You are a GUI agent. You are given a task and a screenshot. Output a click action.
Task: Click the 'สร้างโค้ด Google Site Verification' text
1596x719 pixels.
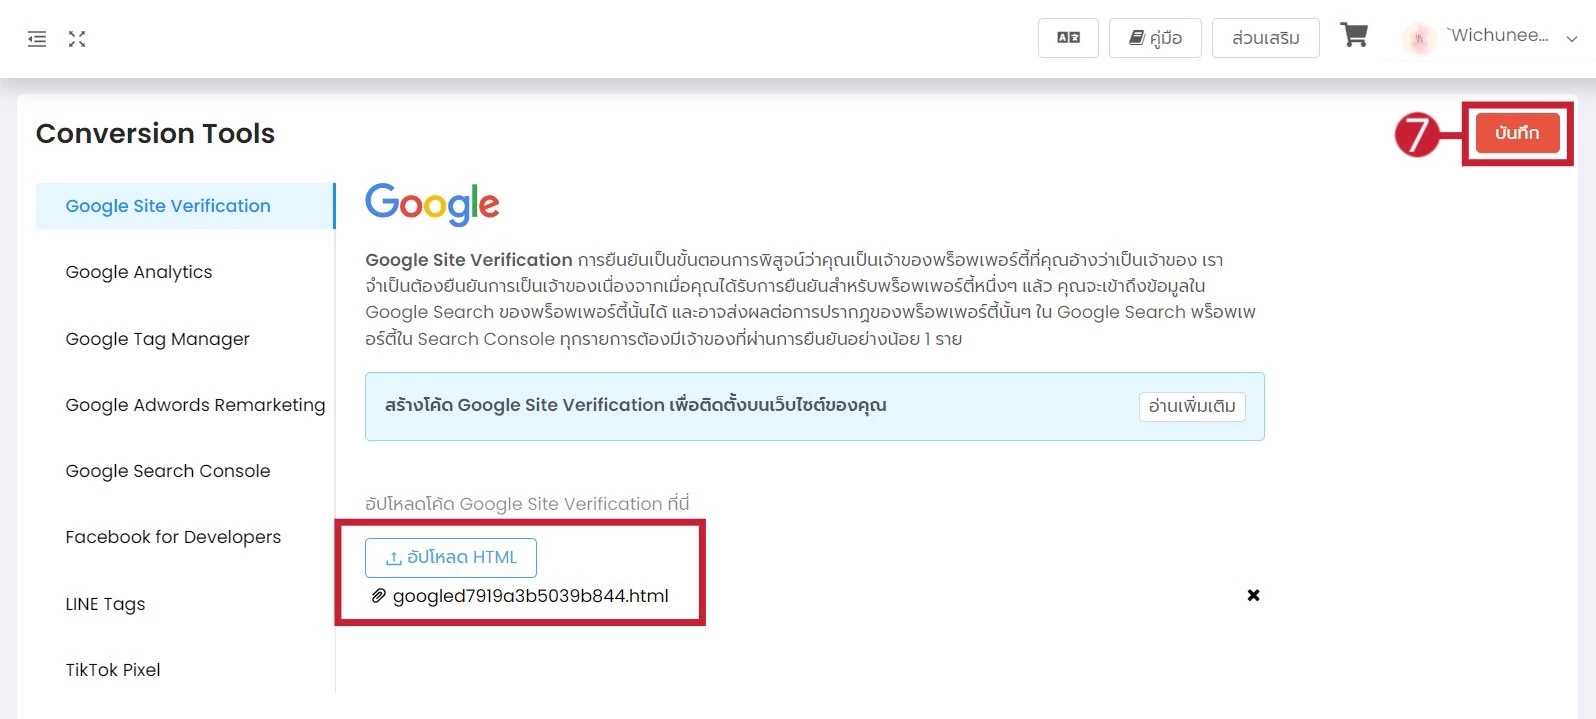tap(635, 405)
